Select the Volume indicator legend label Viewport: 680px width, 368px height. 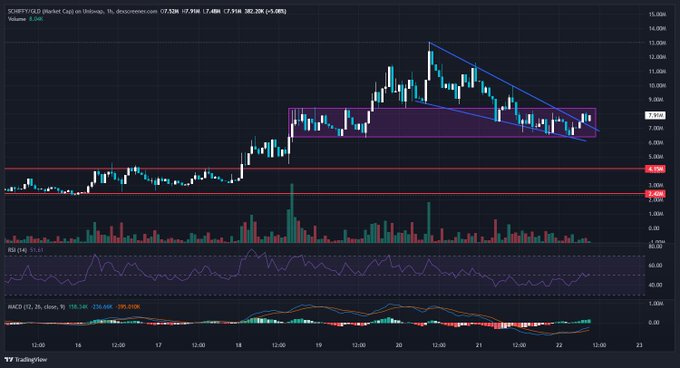pyautogui.click(x=16, y=19)
